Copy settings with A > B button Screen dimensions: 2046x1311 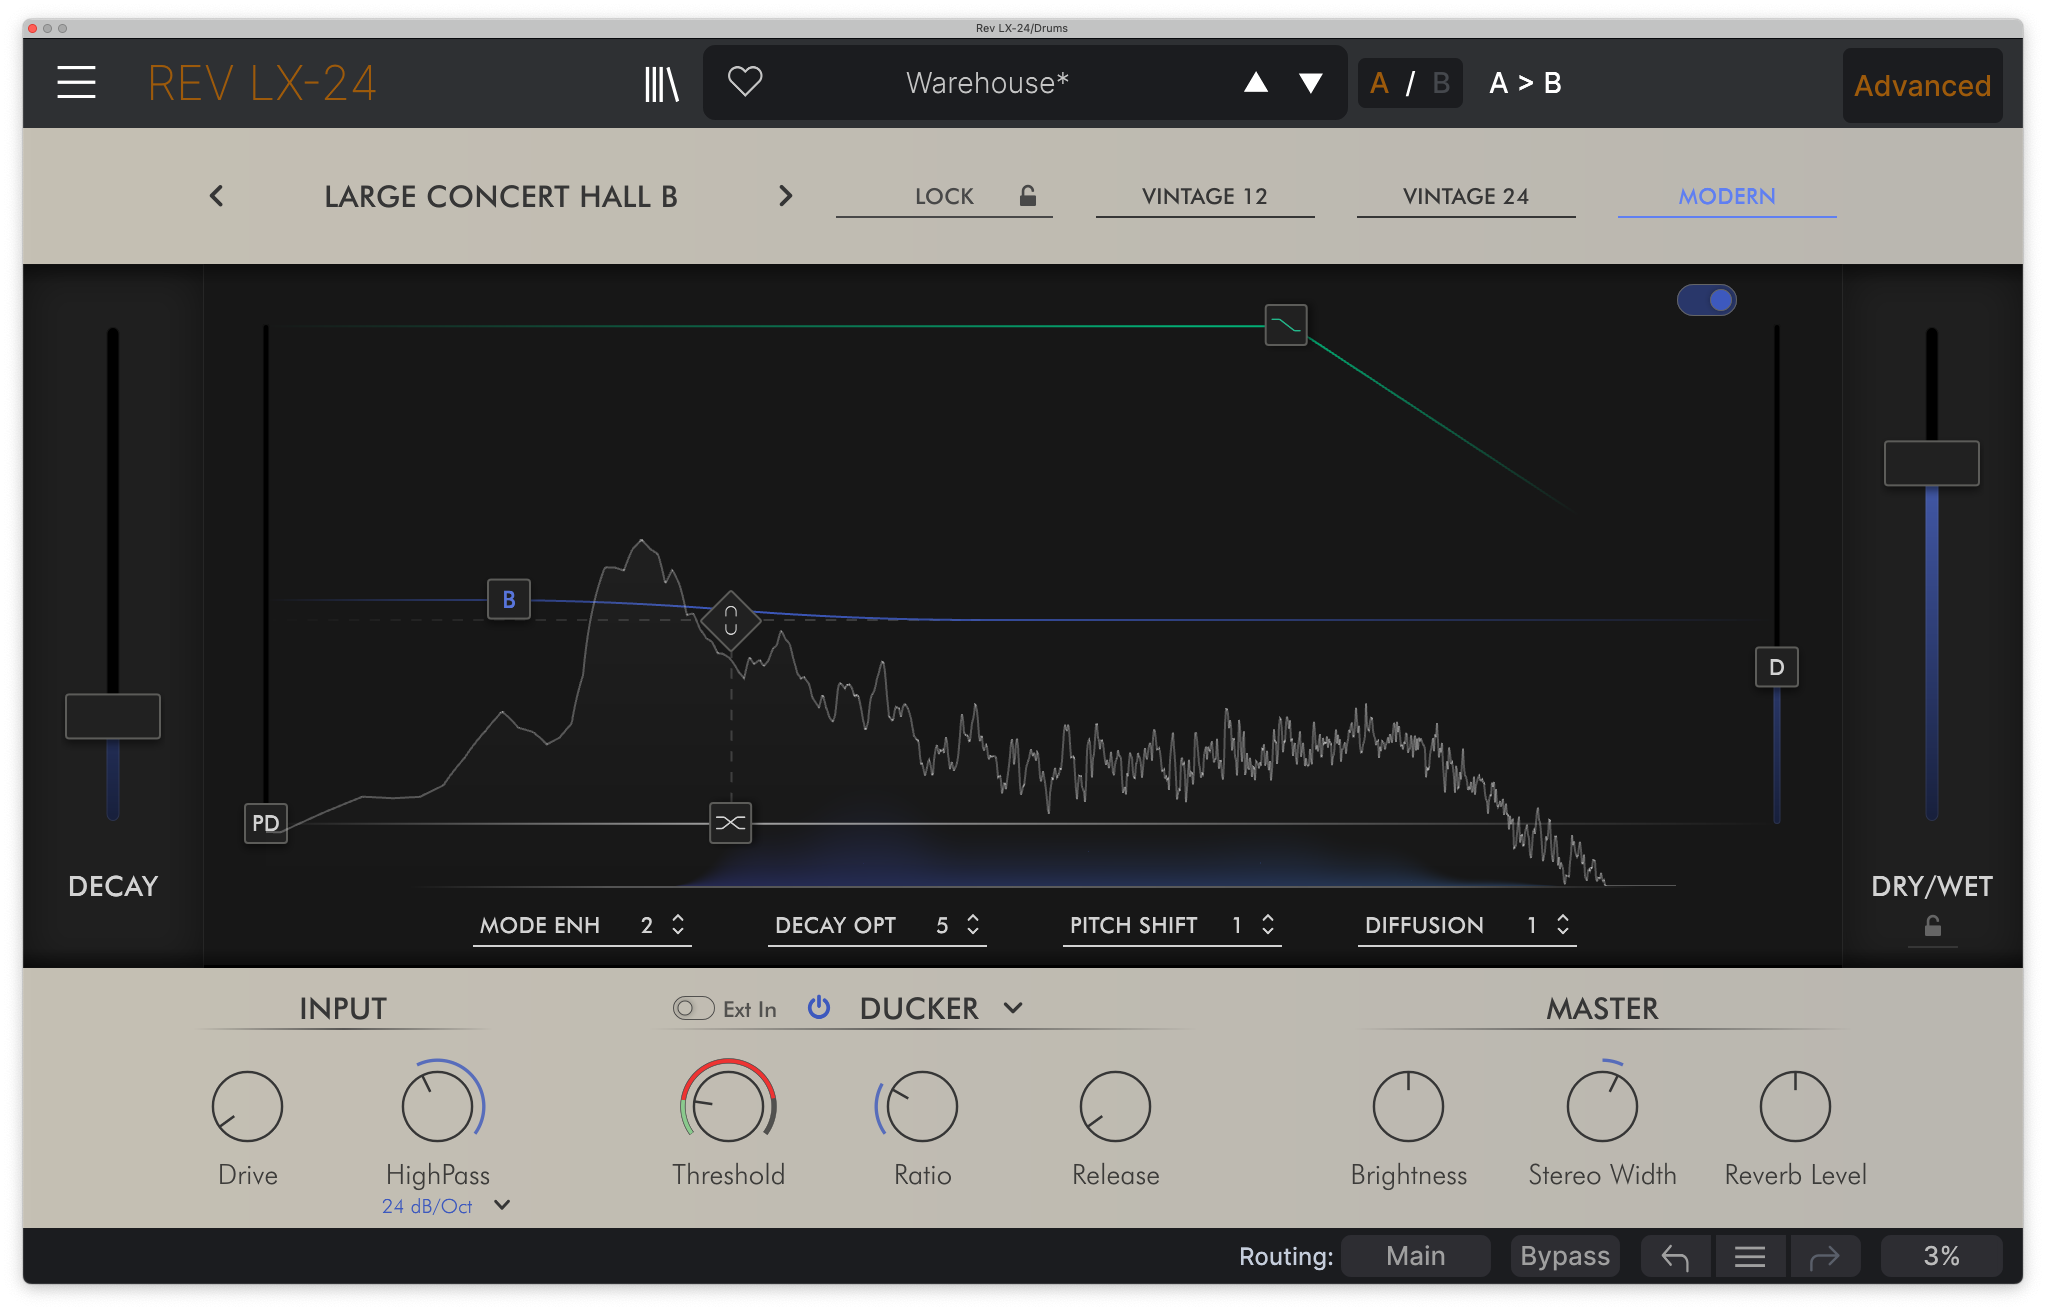[1525, 83]
